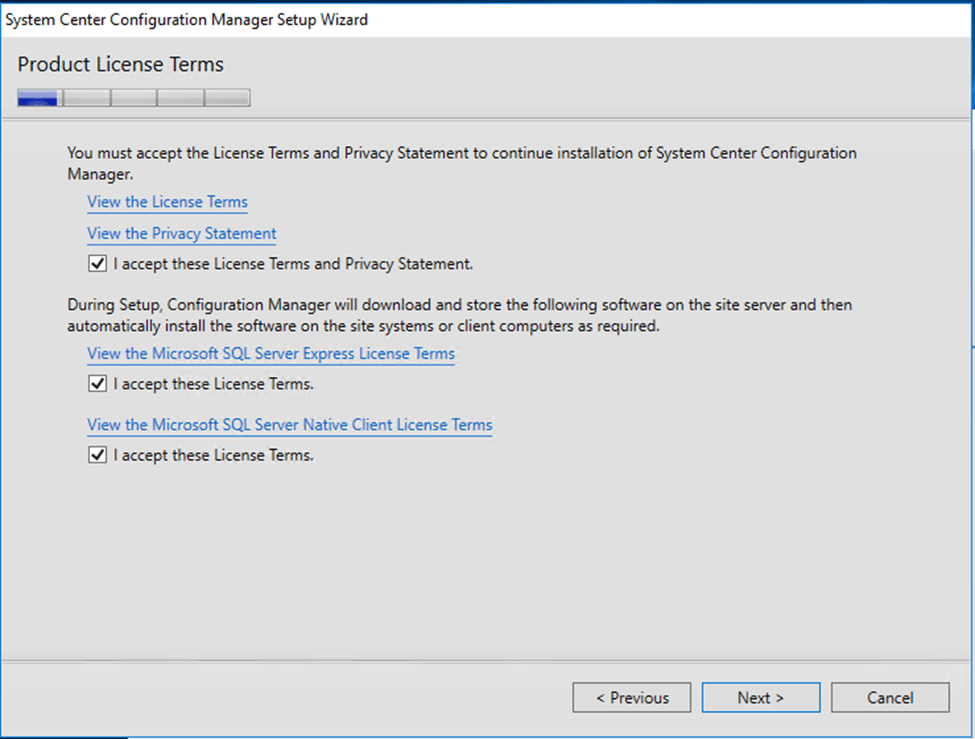Click the second segment of the progress bar
The image size is (975, 739).
(86, 98)
